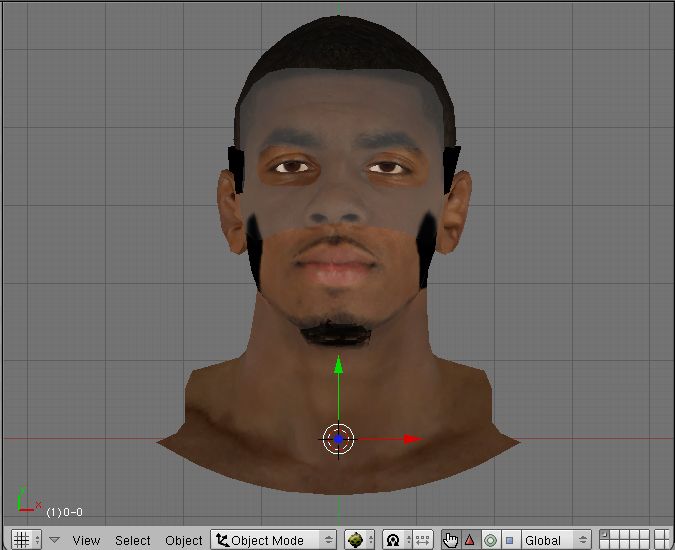This screenshot has width=675, height=550.
Task: Click the 3D cursor at the origin
Action: pos(339,438)
